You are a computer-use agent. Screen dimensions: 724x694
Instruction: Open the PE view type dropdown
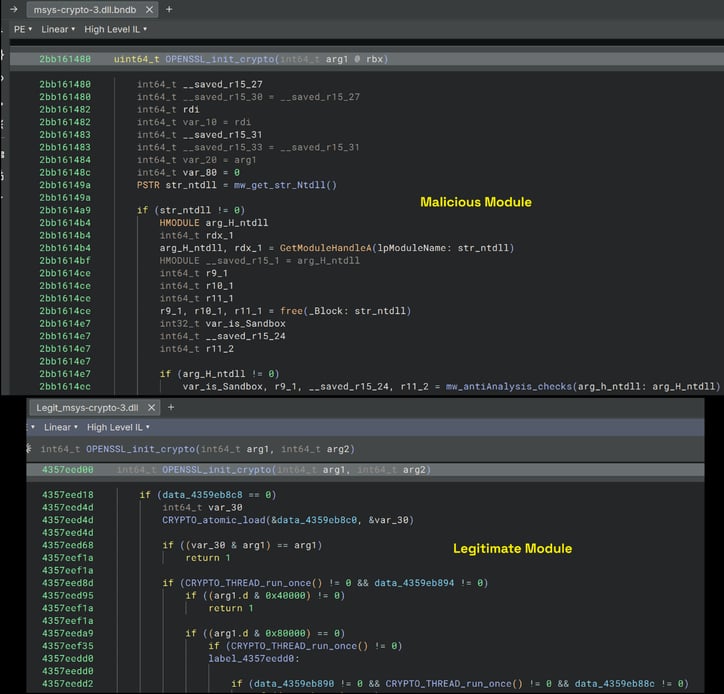coord(23,29)
